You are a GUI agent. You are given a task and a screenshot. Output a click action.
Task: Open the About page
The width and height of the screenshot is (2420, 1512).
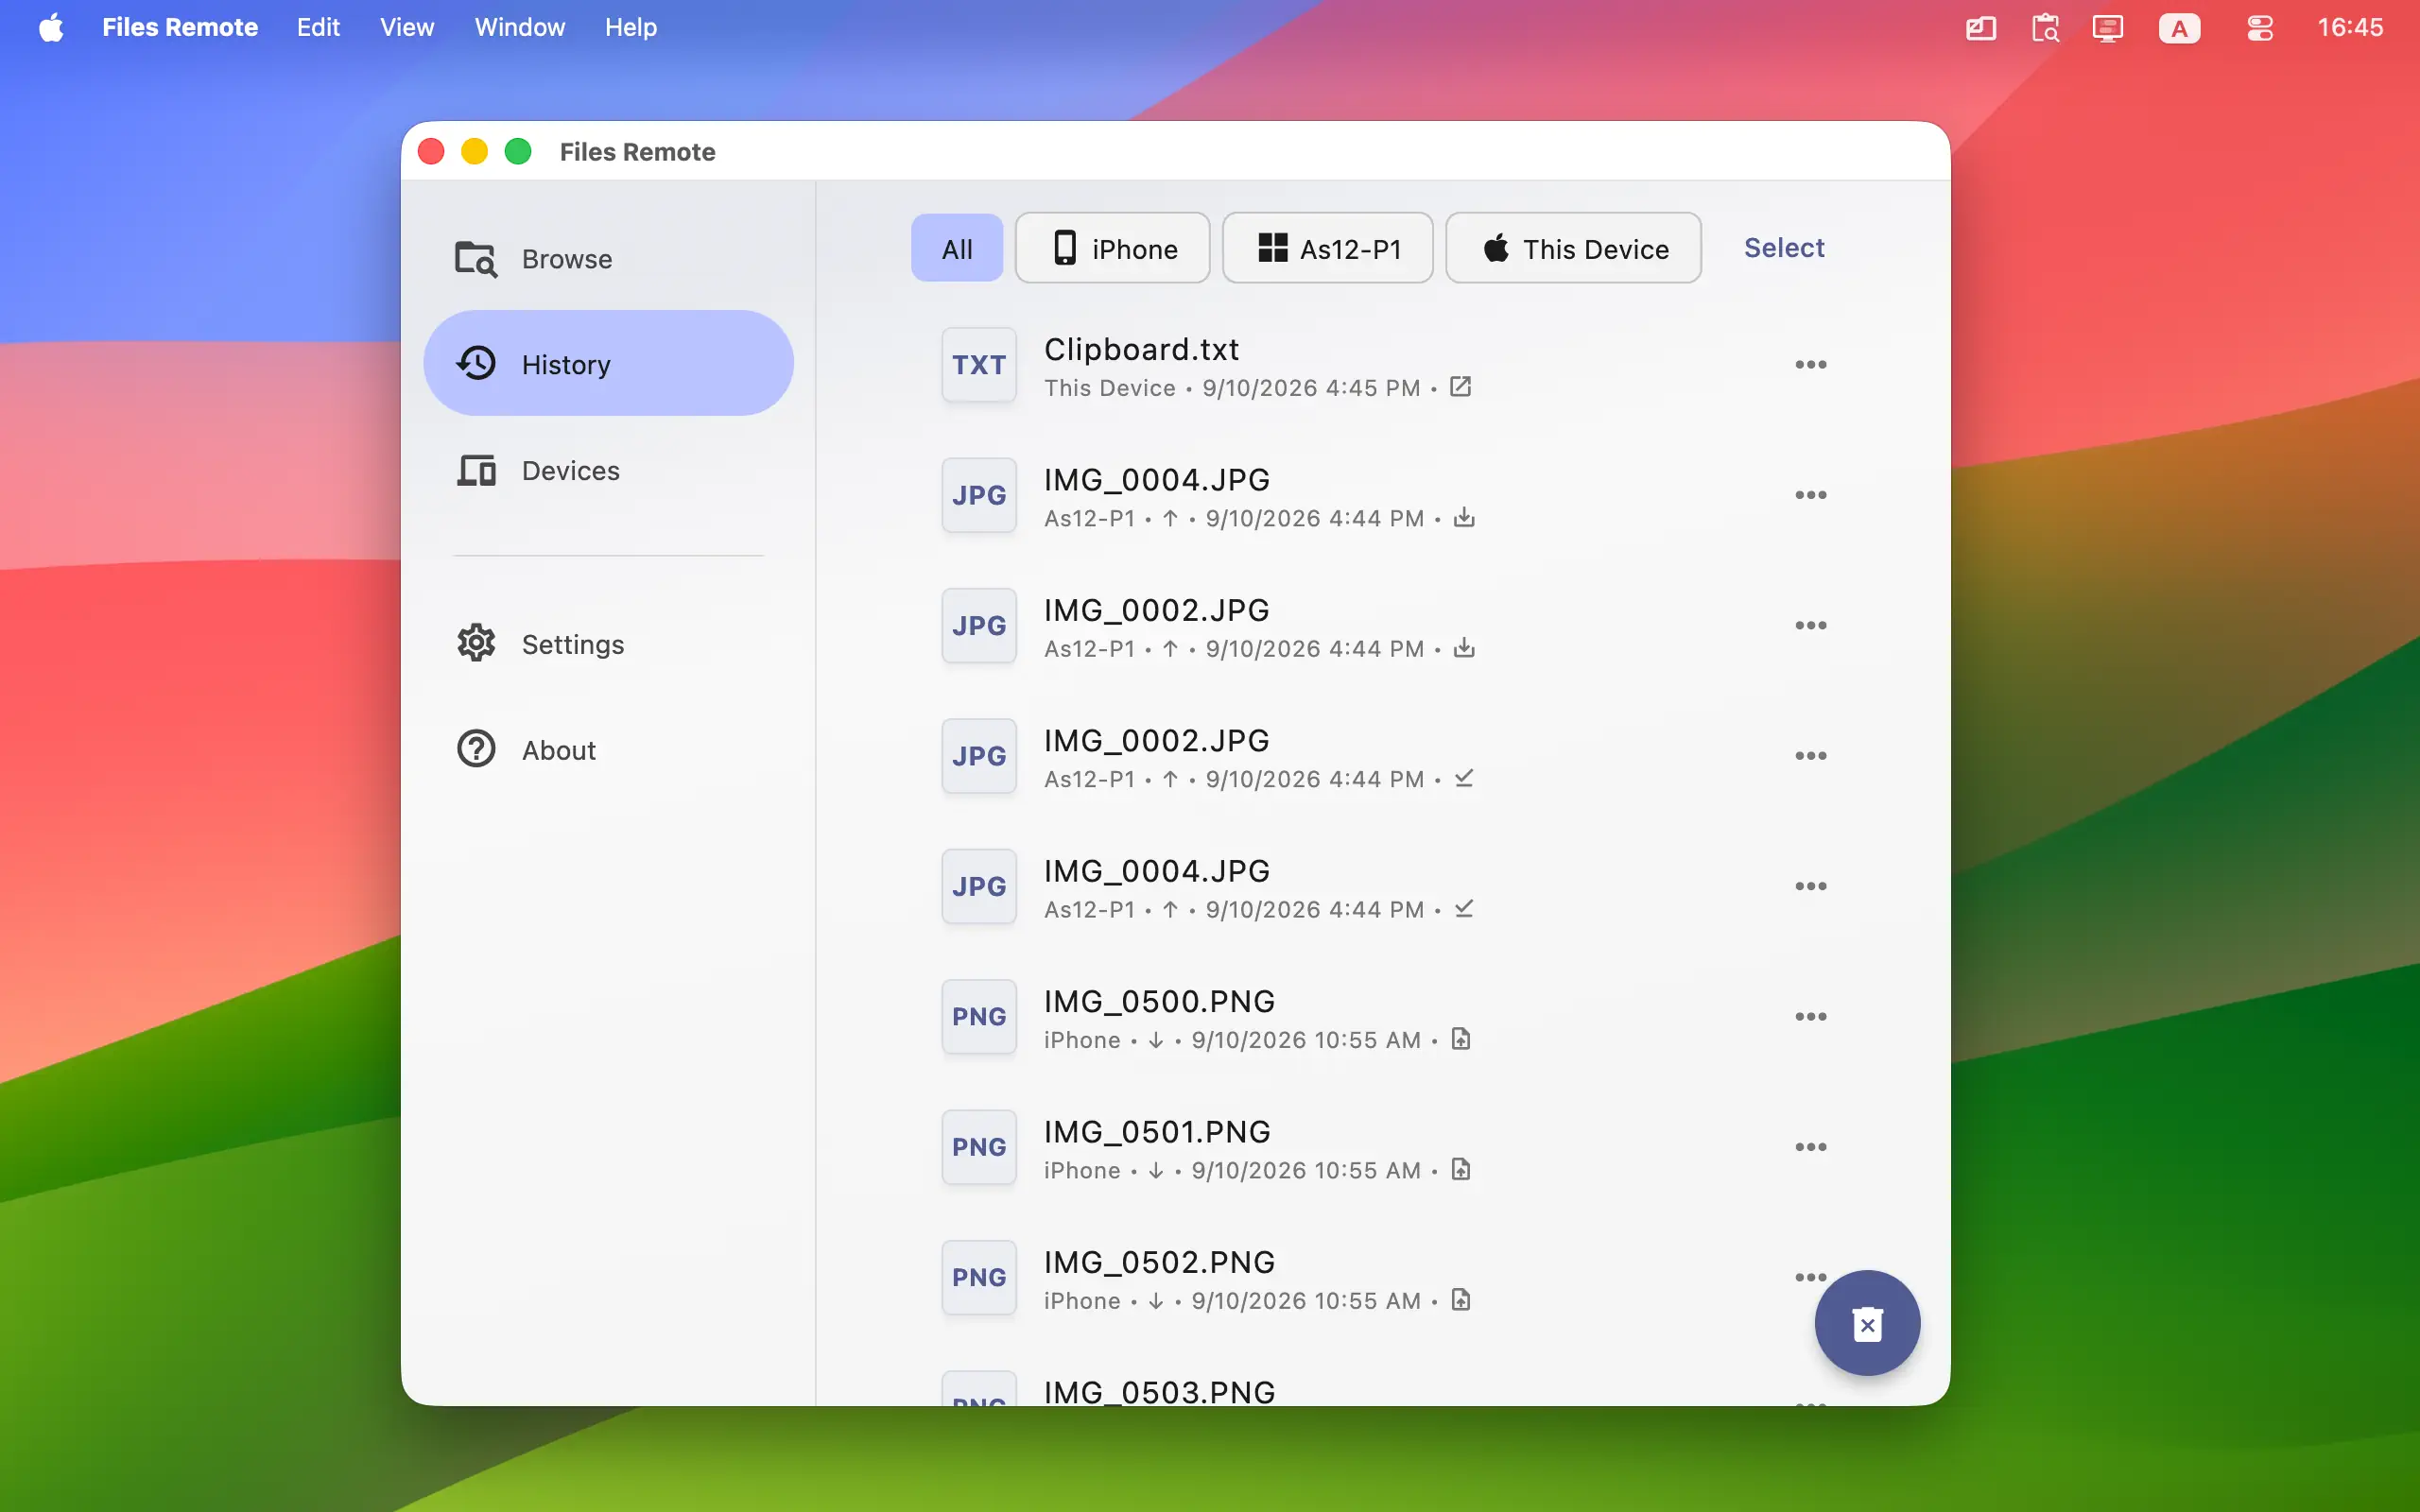pyautogui.click(x=608, y=749)
